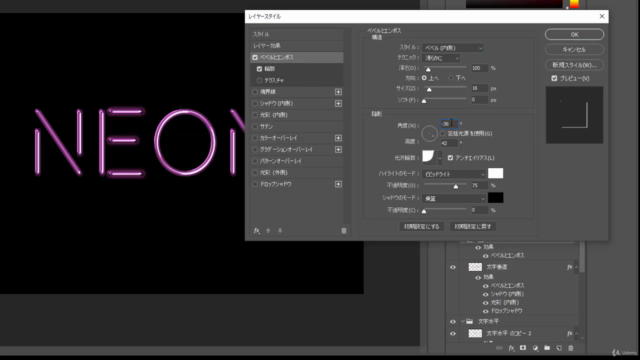640x360 pixels.
Task: Toggle the プレビュー (Preview) checkbox
Action: click(x=554, y=78)
